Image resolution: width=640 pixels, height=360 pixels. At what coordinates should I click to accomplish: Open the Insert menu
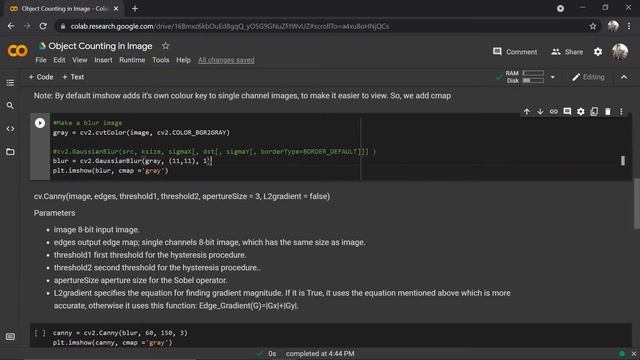coord(103,60)
